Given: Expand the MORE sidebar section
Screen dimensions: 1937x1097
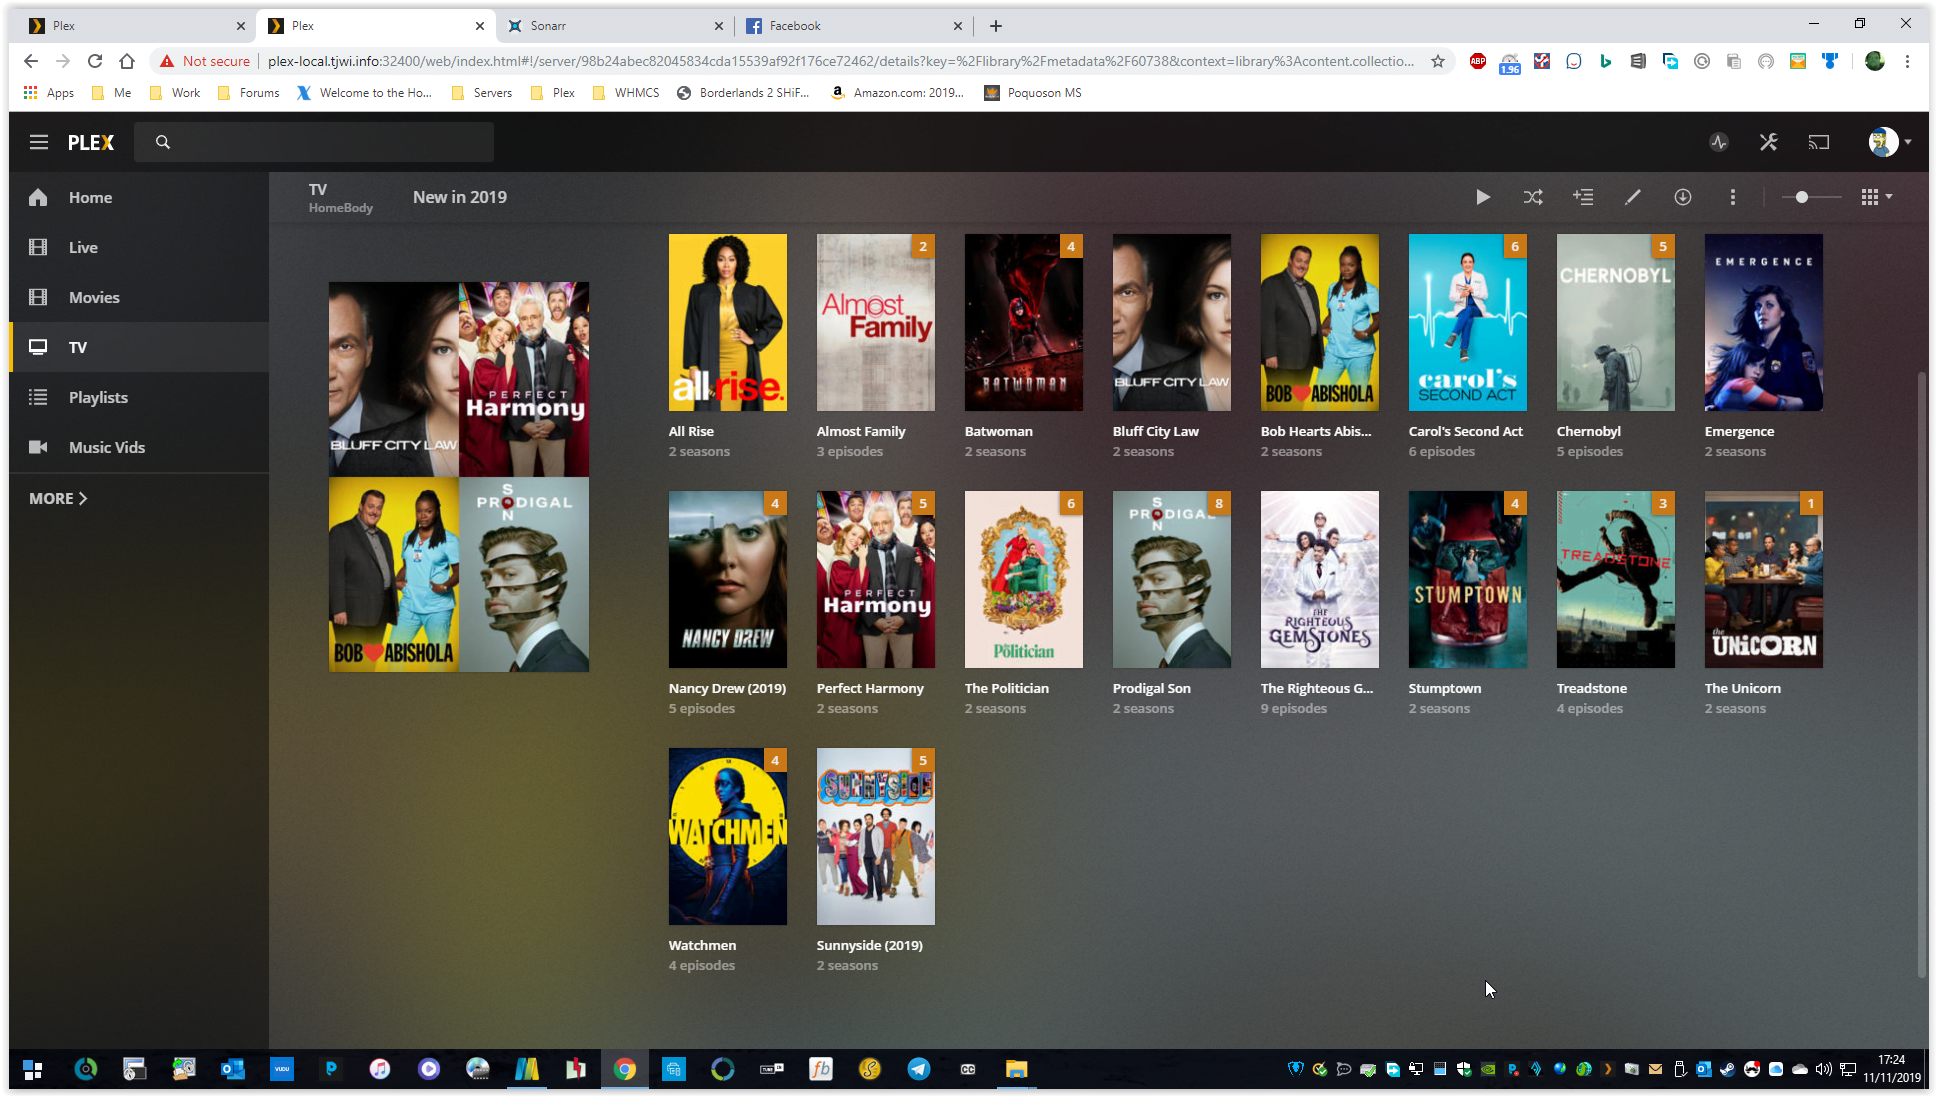Looking at the screenshot, I should (x=58, y=498).
